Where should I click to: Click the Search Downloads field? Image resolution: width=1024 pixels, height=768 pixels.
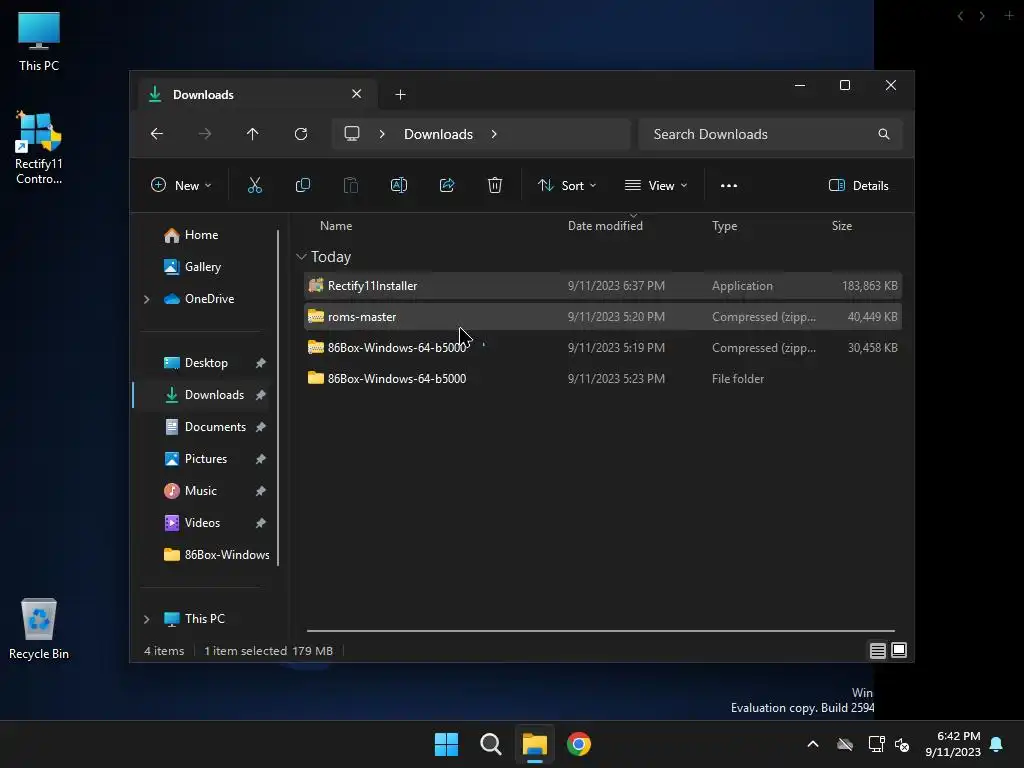point(771,134)
